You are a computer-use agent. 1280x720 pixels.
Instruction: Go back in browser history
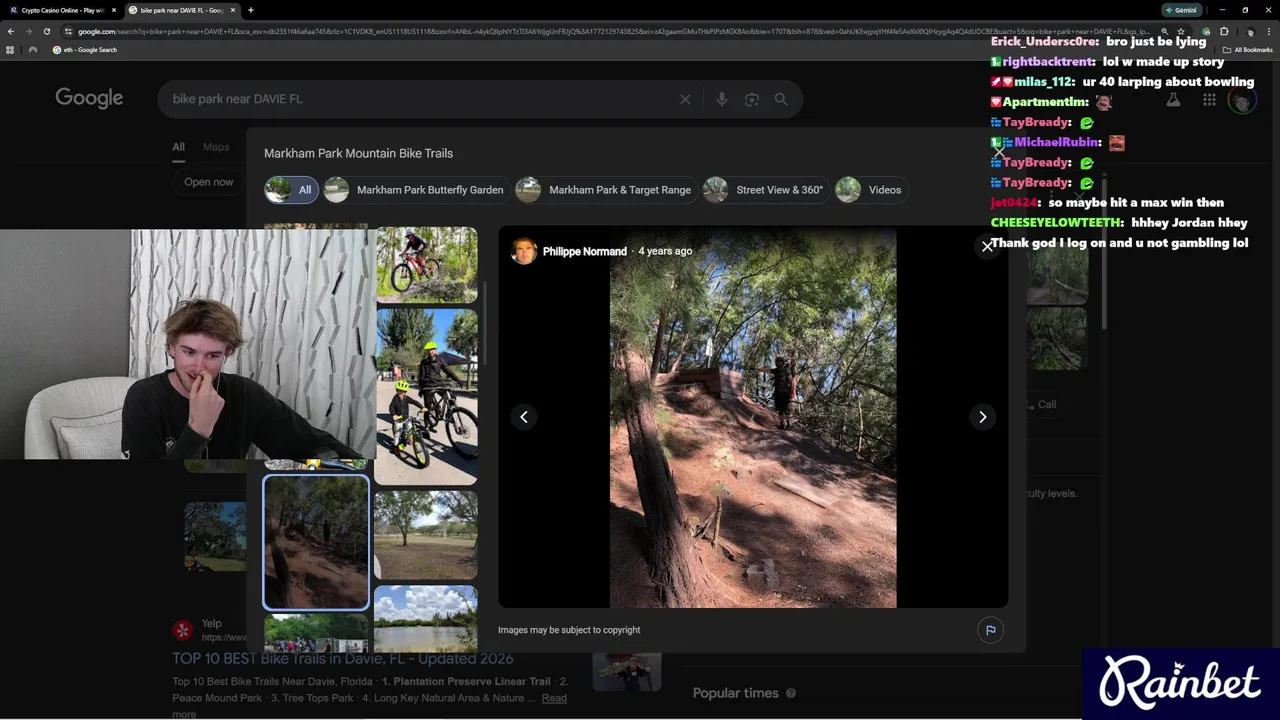pos(11,31)
